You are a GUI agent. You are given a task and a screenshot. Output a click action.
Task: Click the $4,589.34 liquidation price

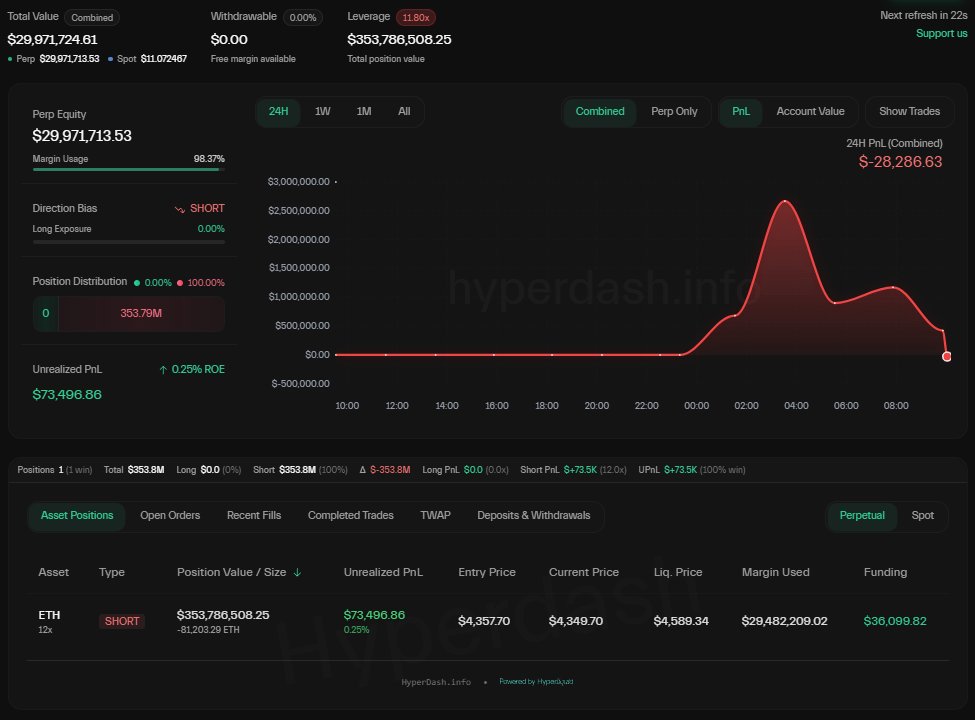tap(681, 621)
